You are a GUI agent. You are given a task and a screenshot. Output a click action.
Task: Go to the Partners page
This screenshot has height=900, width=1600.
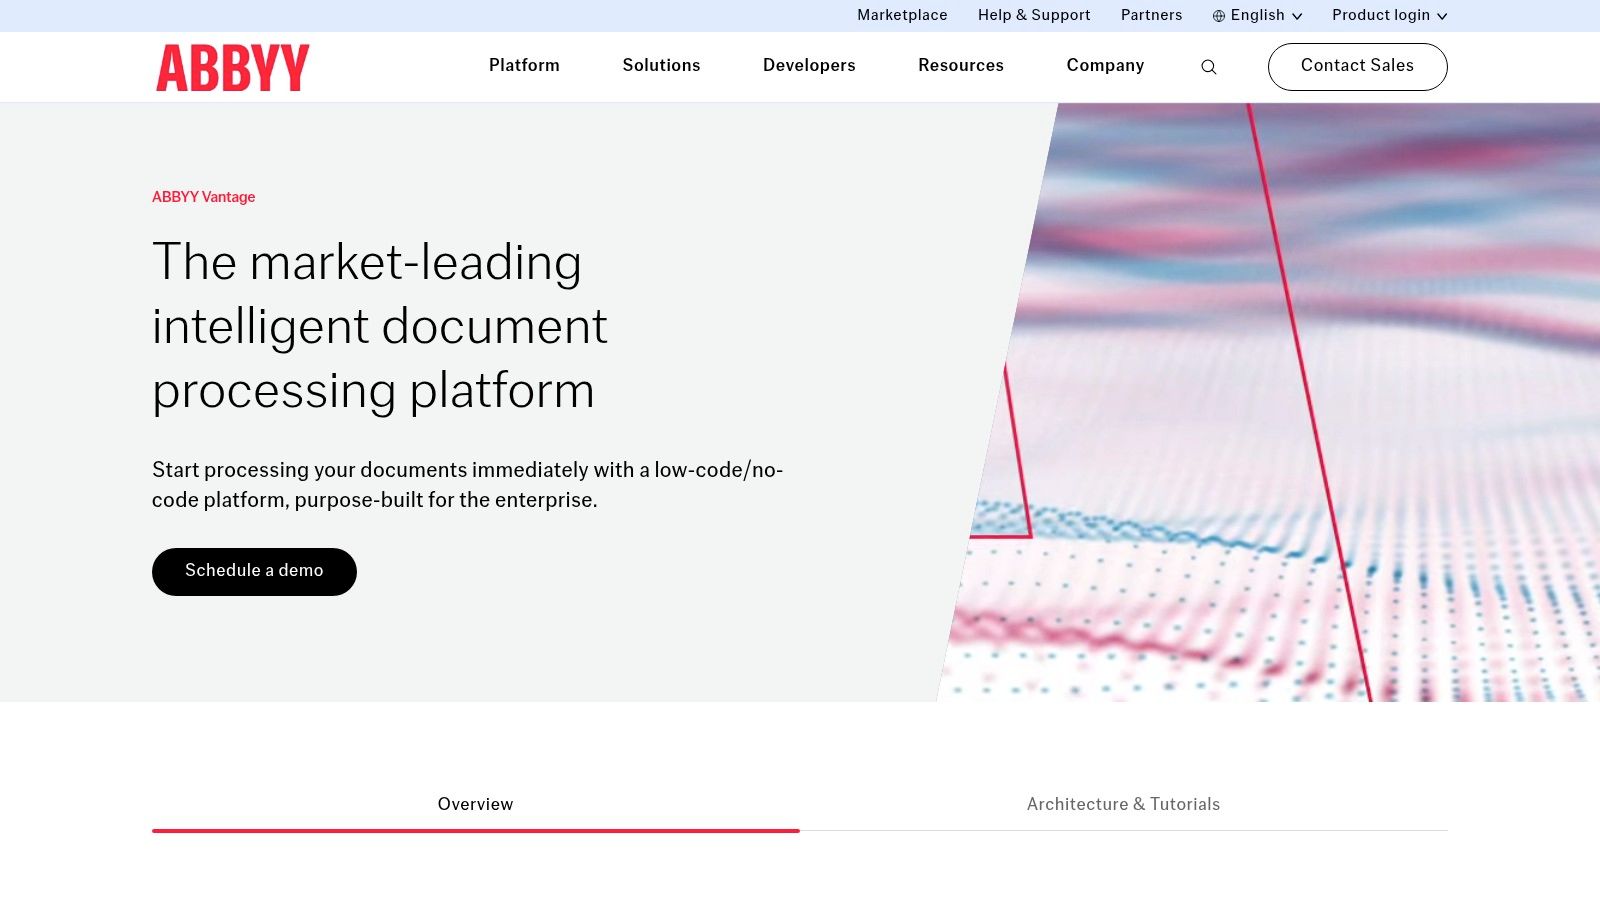click(1151, 15)
